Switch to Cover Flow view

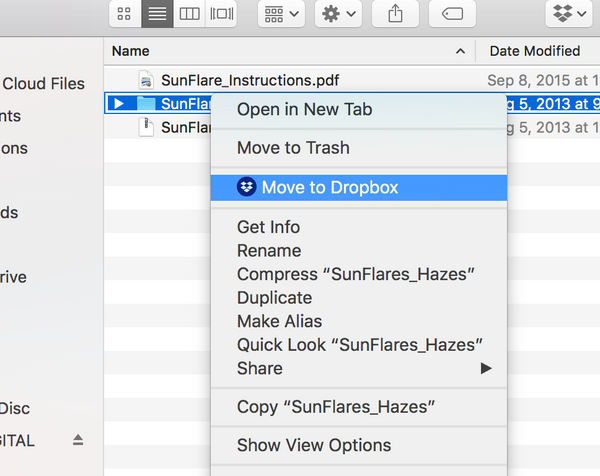click(221, 14)
